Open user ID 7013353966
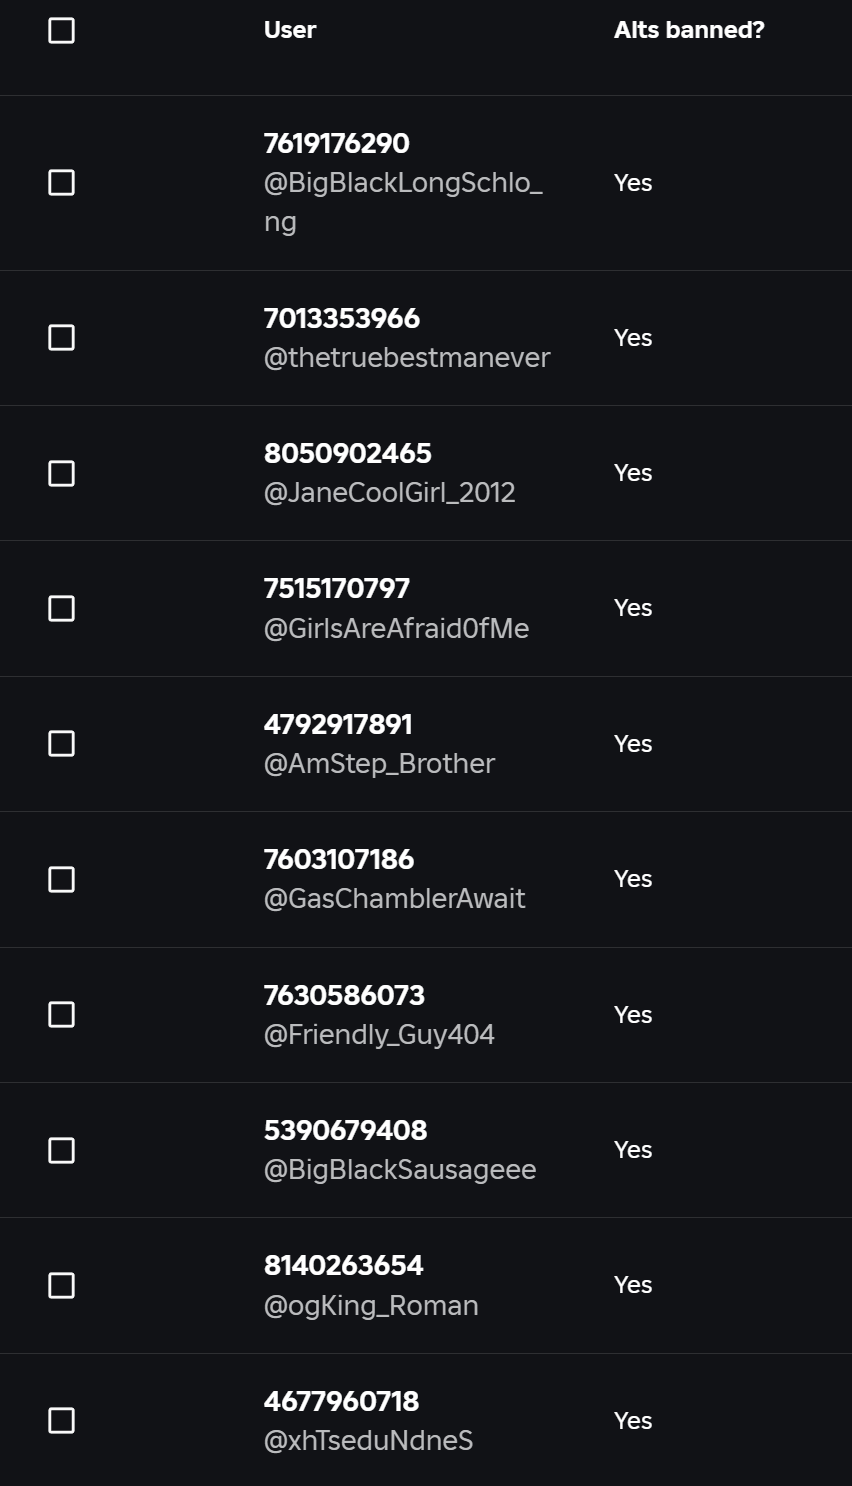 pos(342,319)
